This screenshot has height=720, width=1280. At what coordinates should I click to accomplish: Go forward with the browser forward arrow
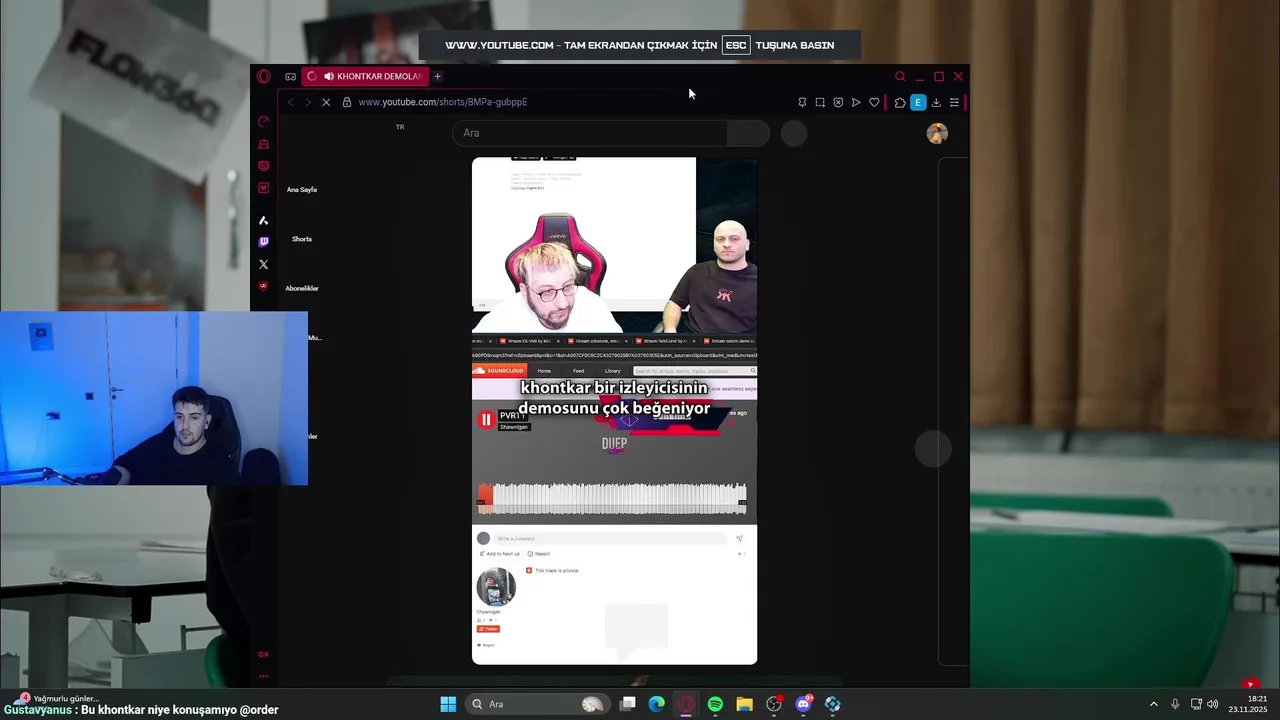pyautogui.click(x=307, y=102)
